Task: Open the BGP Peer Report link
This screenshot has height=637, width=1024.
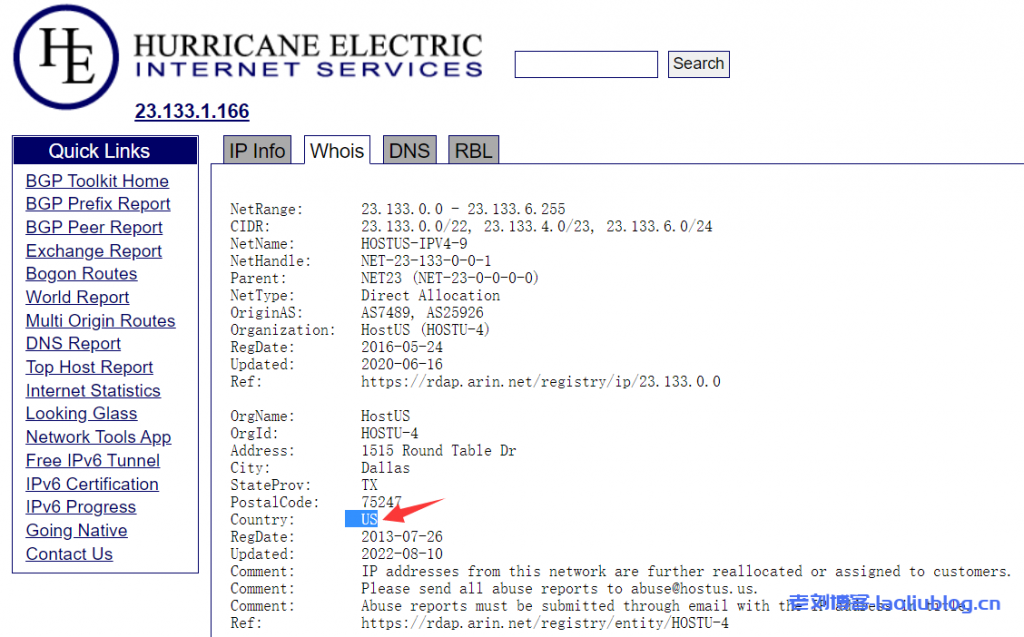Action: [x=94, y=227]
